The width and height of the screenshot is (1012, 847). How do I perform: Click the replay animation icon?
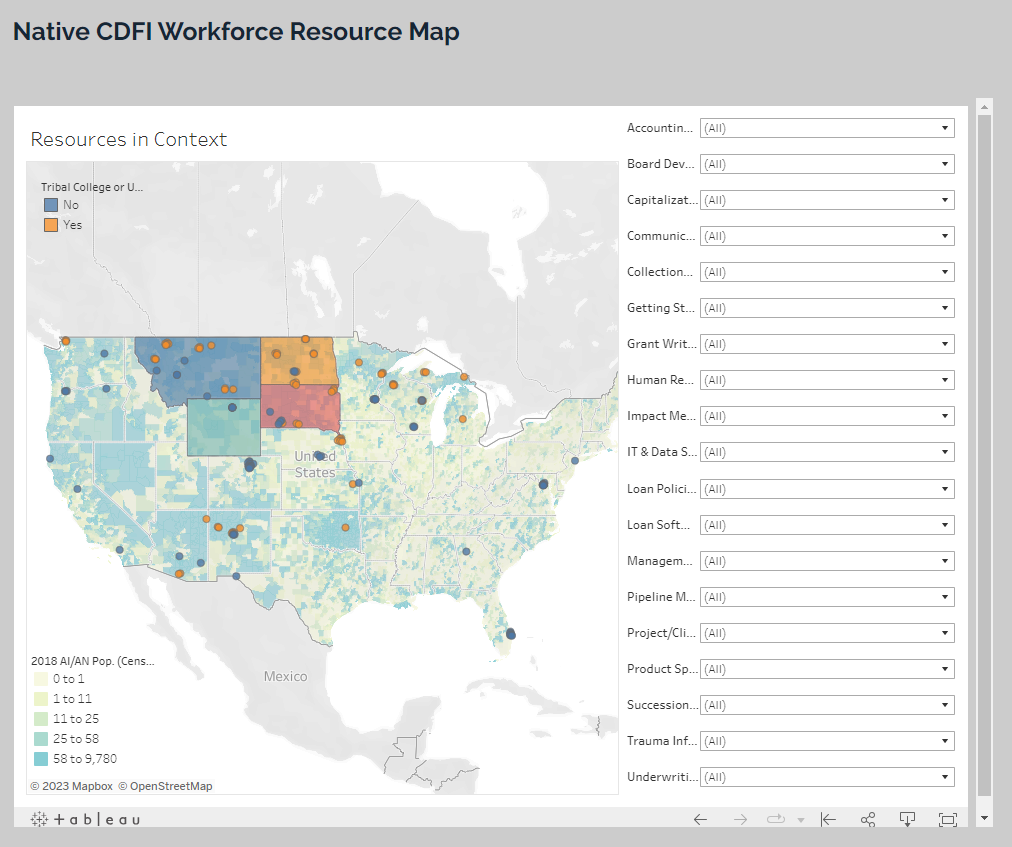[776, 819]
